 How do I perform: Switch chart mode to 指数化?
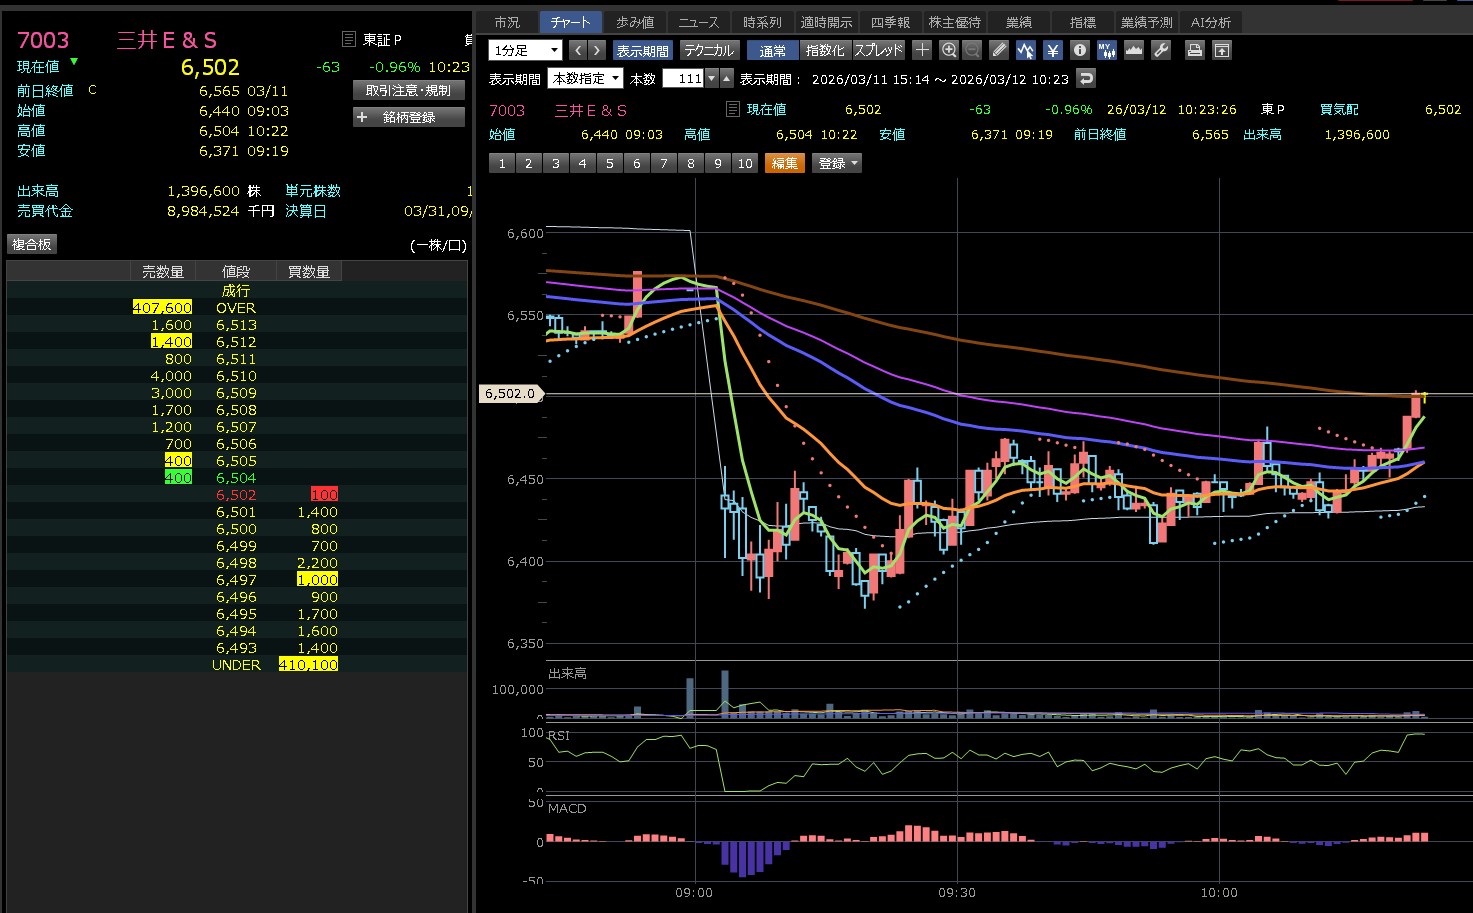coord(825,50)
